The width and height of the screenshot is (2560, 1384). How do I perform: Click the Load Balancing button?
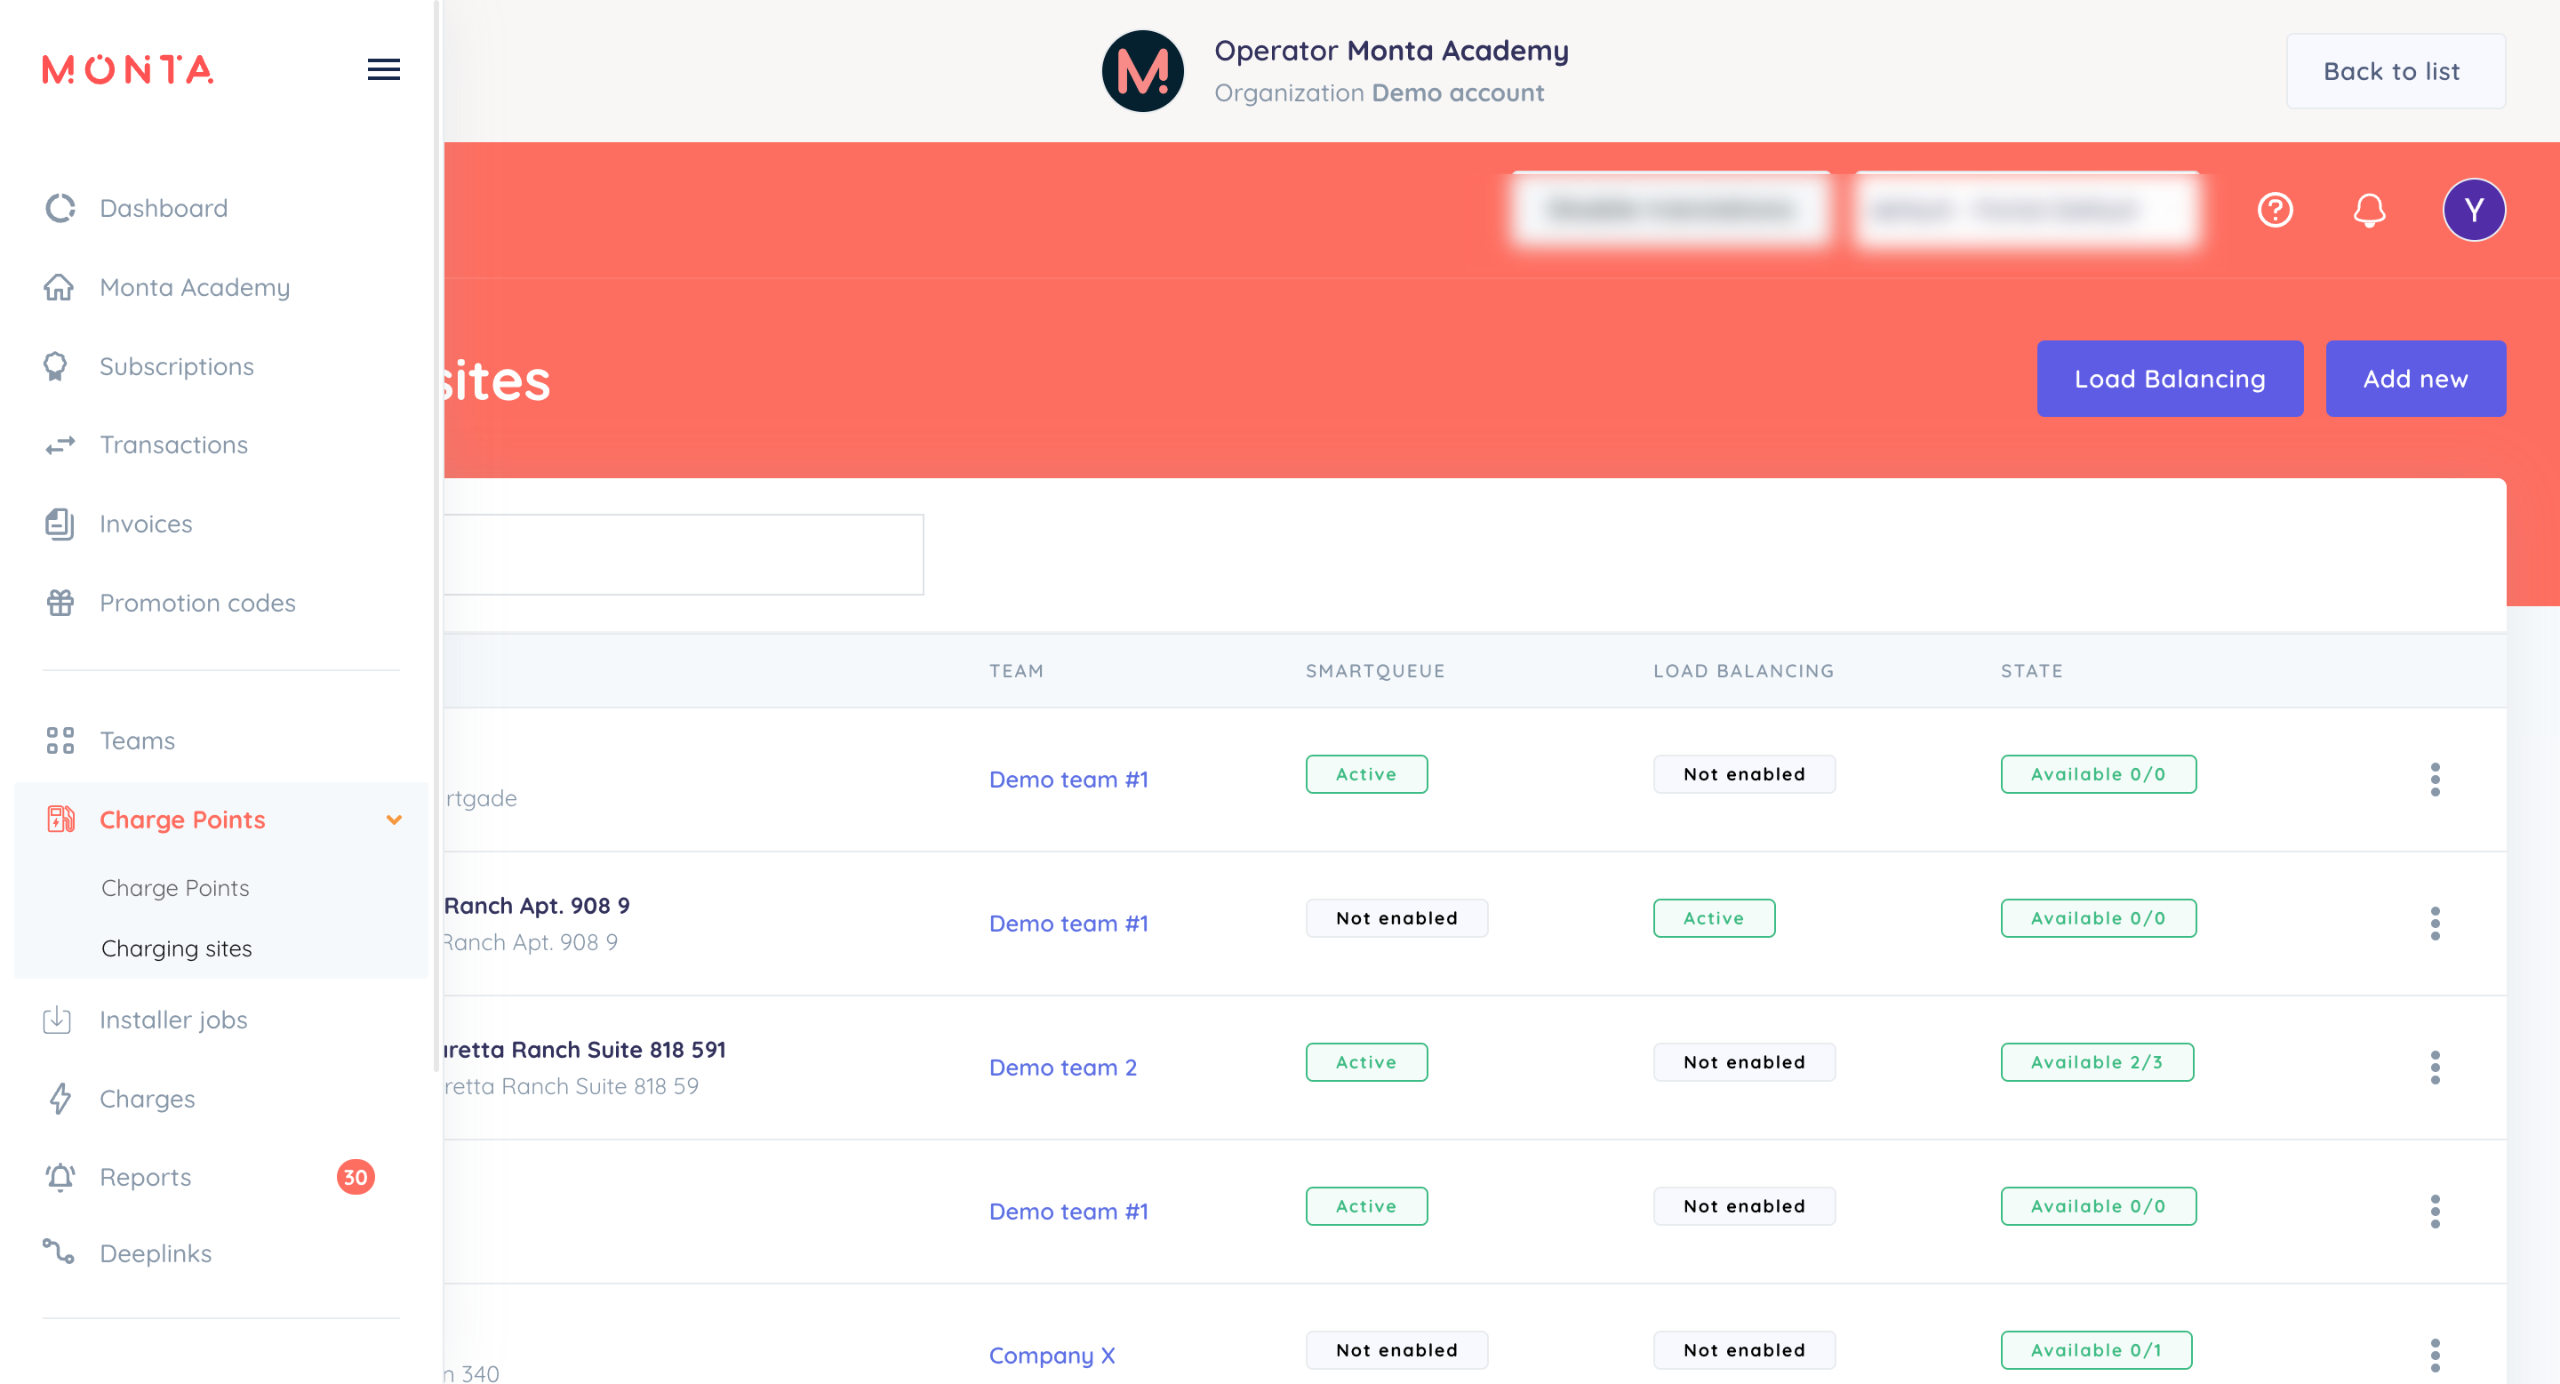point(2169,379)
